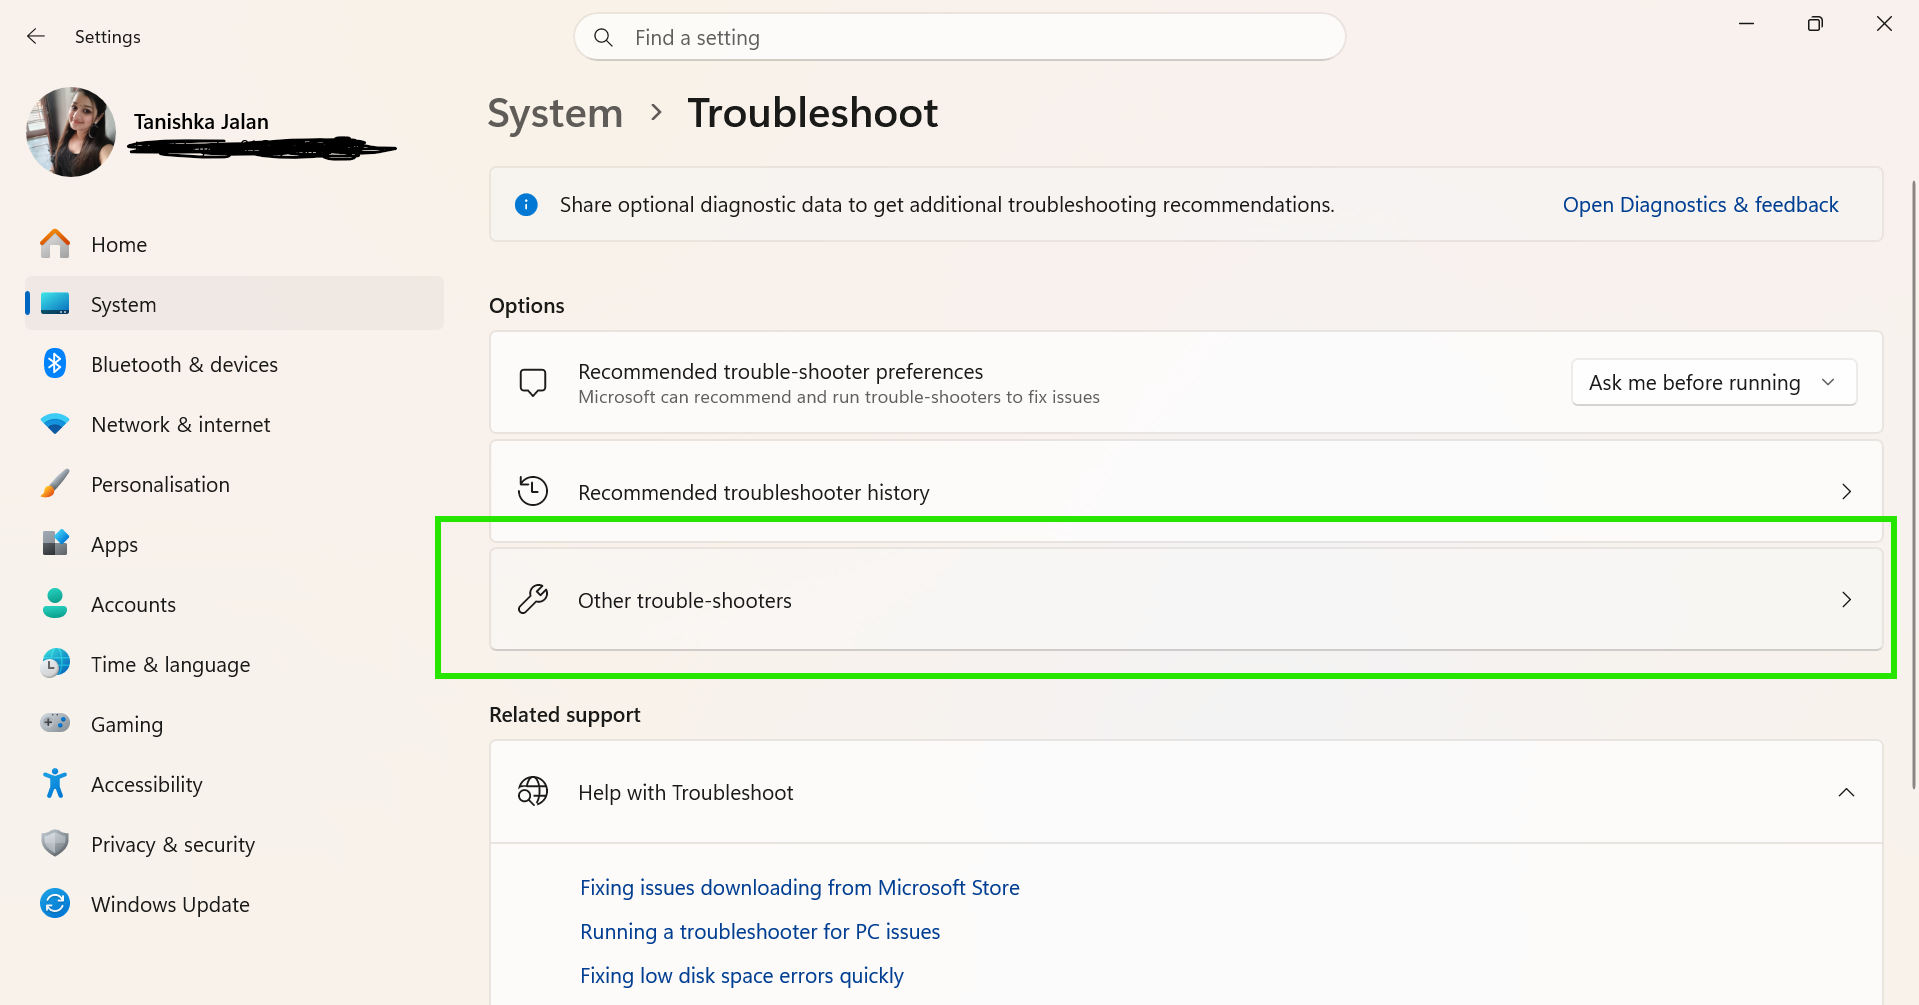Viewport: 1919px width, 1005px height.
Task: Maximize or restore the Settings window
Action: [1815, 24]
